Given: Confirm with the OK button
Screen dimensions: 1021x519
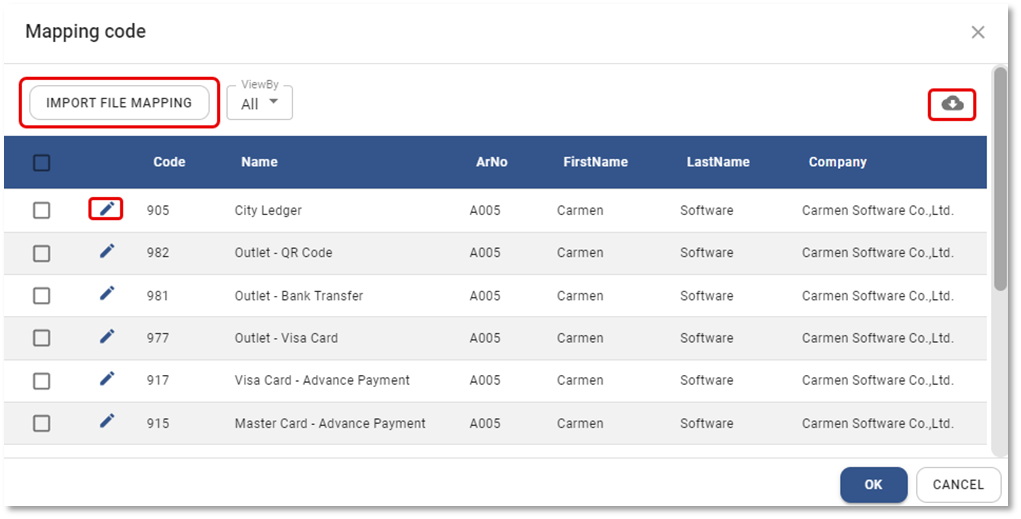Looking at the screenshot, I should [873, 484].
